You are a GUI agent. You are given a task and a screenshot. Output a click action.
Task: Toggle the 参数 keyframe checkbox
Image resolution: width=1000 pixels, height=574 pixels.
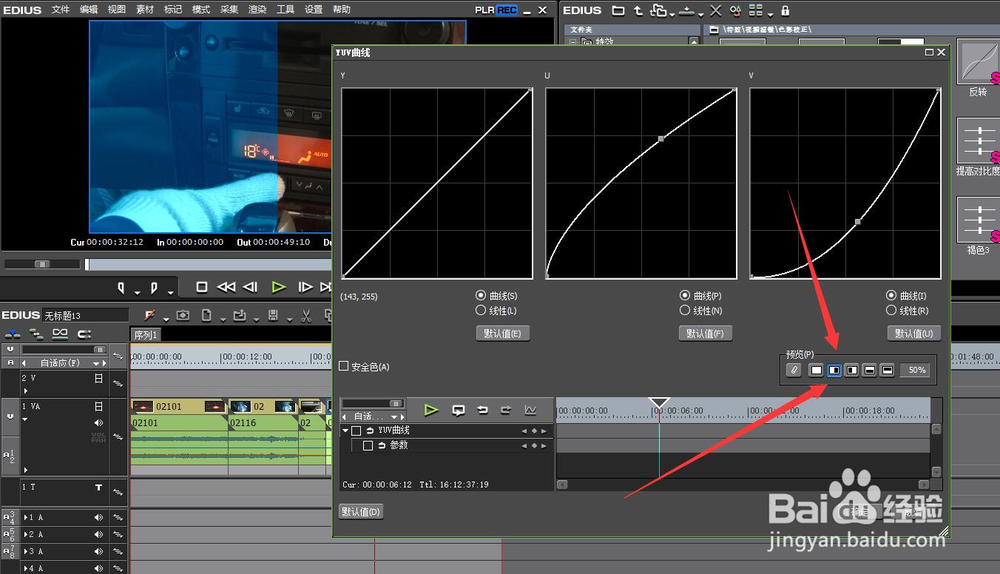368,445
